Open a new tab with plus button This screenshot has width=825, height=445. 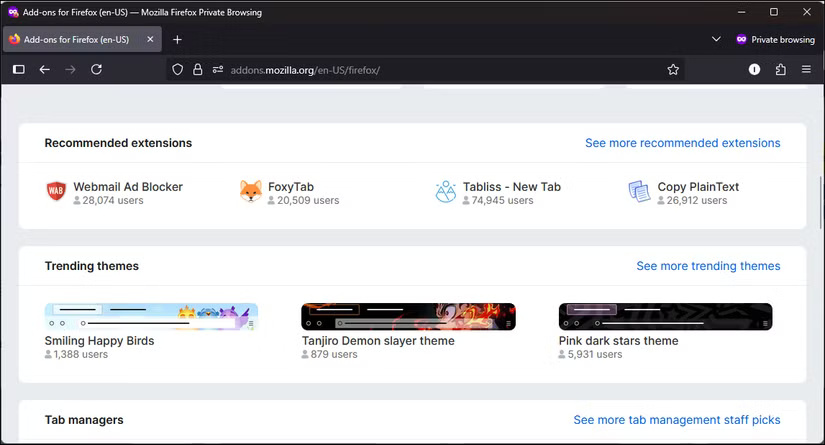pyautogui.click(x=177, y=39)
